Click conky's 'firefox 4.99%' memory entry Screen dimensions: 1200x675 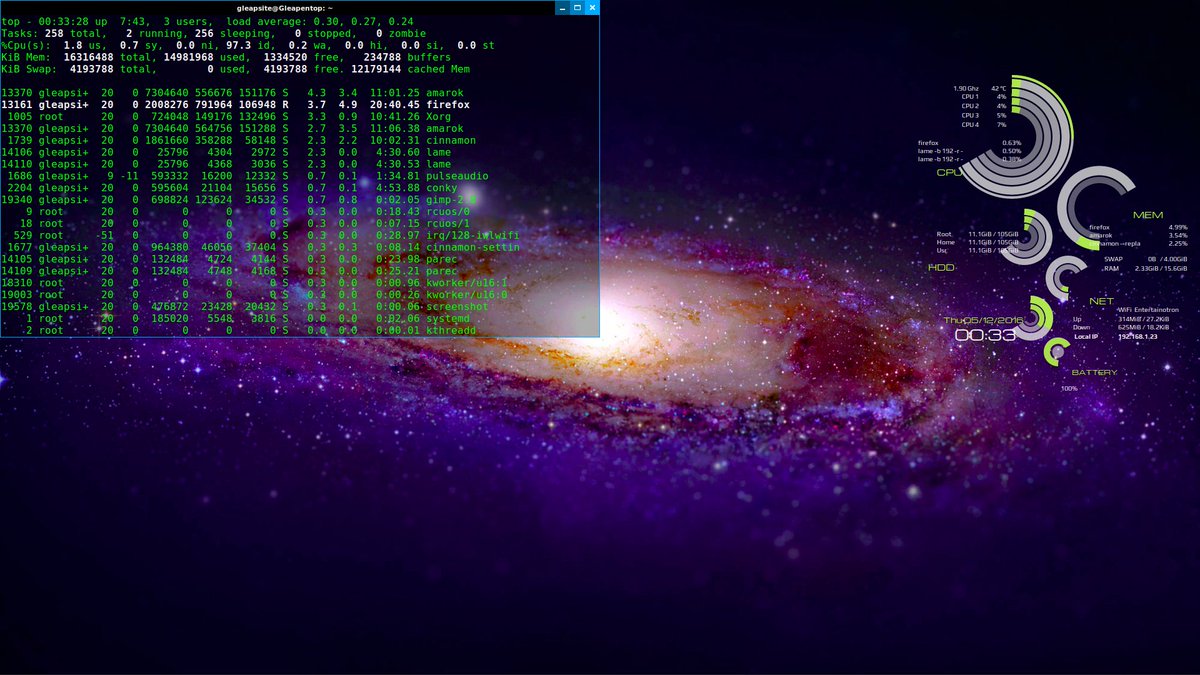pyautogui.click(x=1138, y=227)
